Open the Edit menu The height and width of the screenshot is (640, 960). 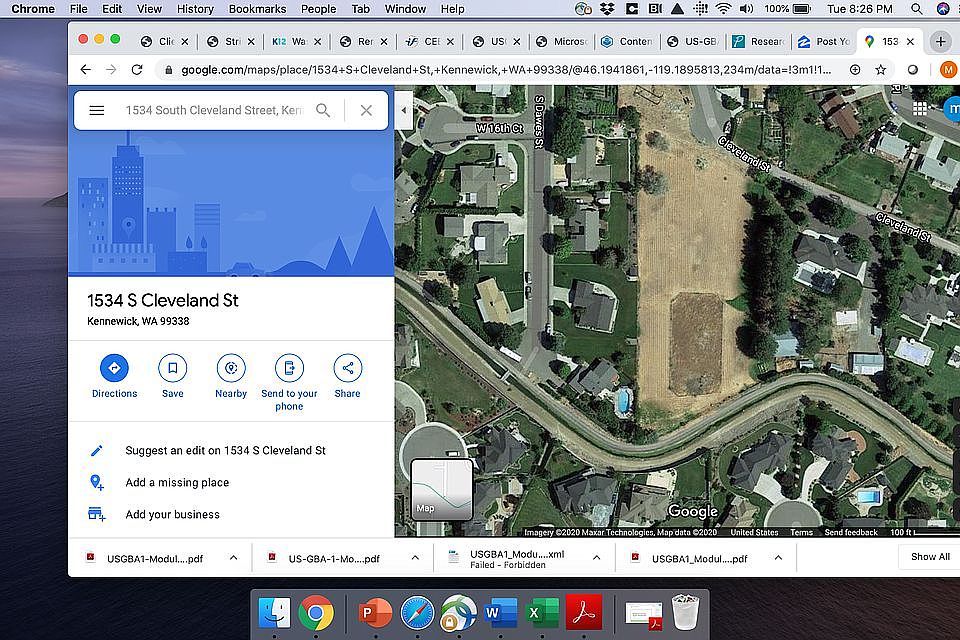coord(111,9)
